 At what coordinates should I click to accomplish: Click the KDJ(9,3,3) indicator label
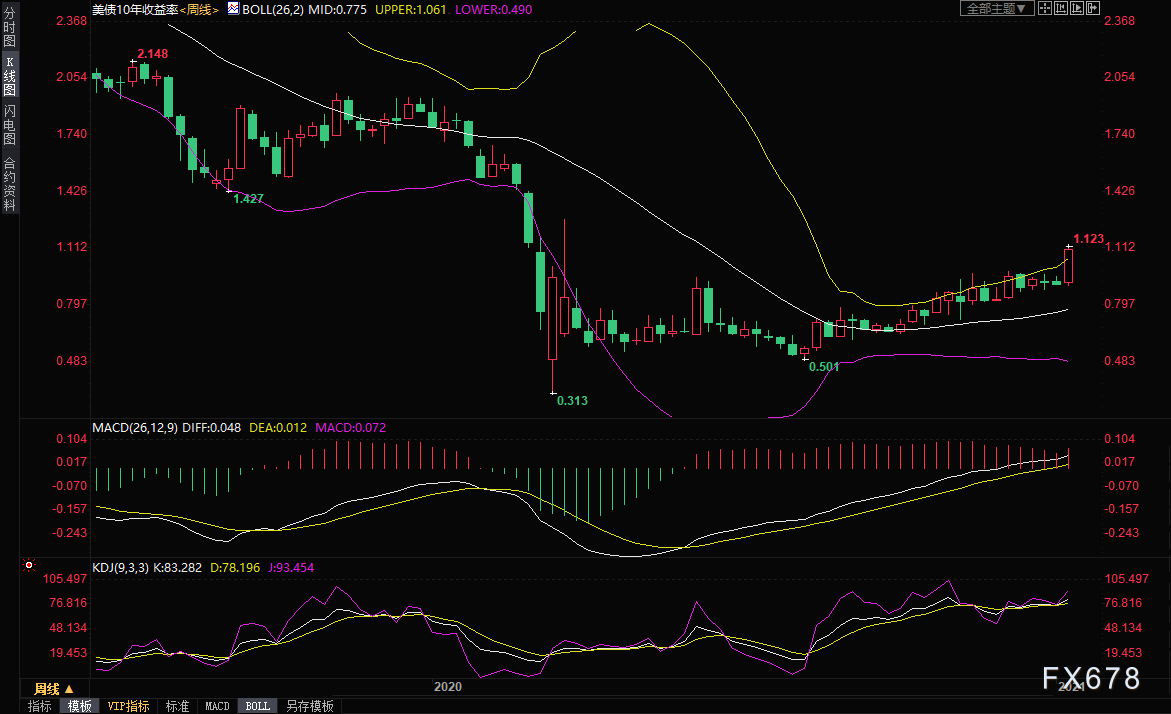pyautogui.click(x=120, y=568)
